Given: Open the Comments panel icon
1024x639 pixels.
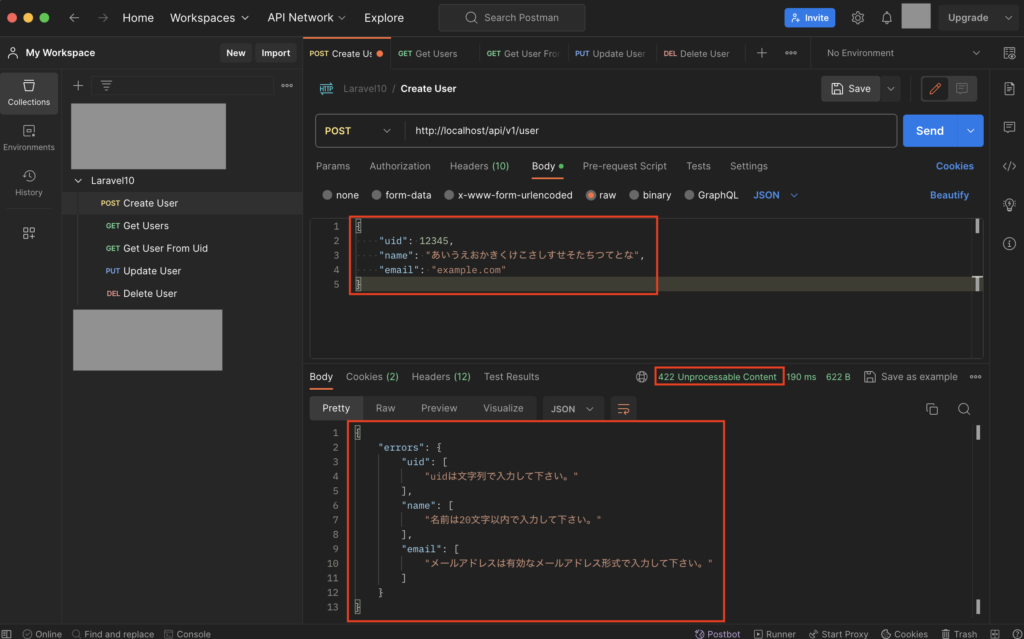Looking at the screenshot, I should [x=1009, y=127].
